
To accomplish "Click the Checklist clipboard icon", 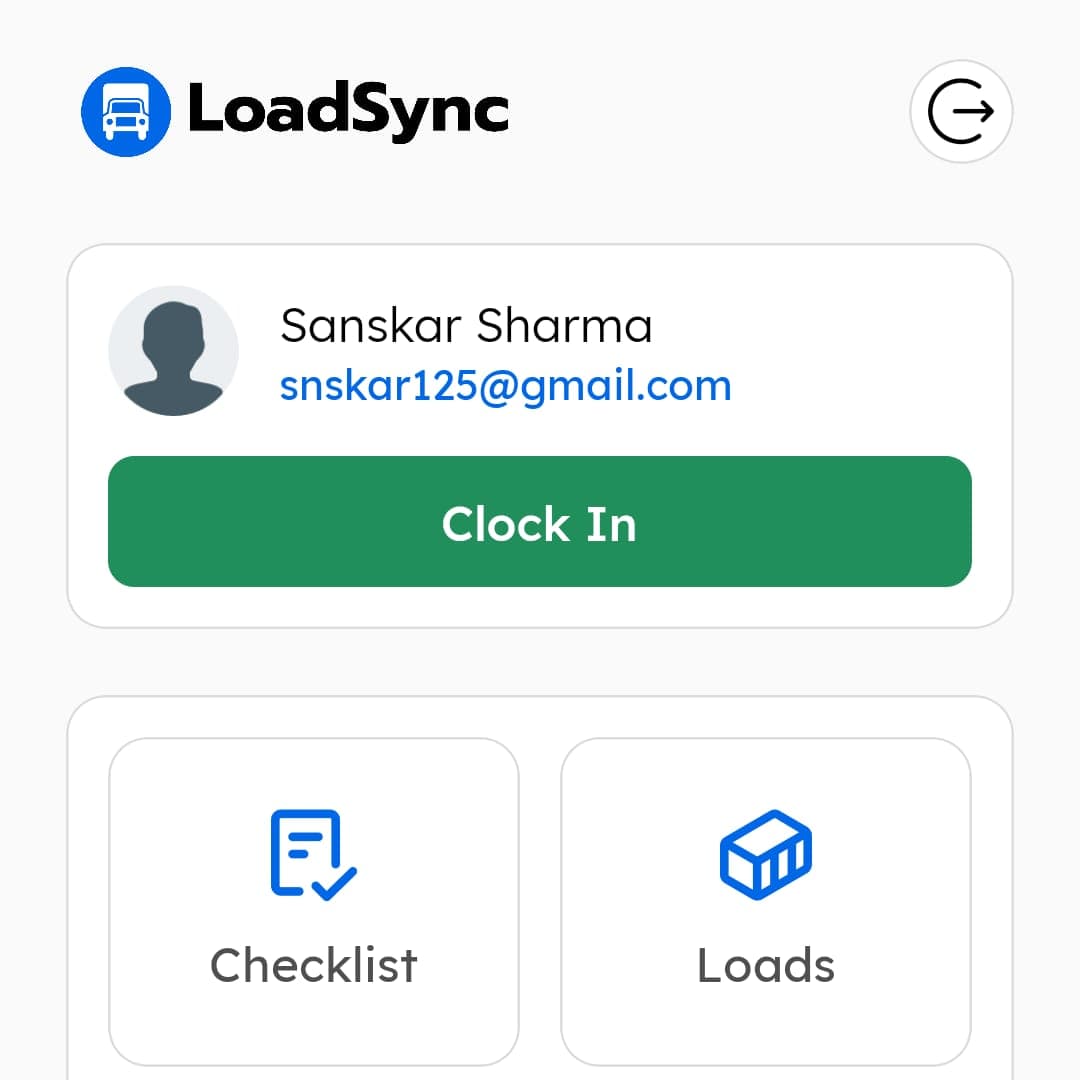I will tap(310, 857).
